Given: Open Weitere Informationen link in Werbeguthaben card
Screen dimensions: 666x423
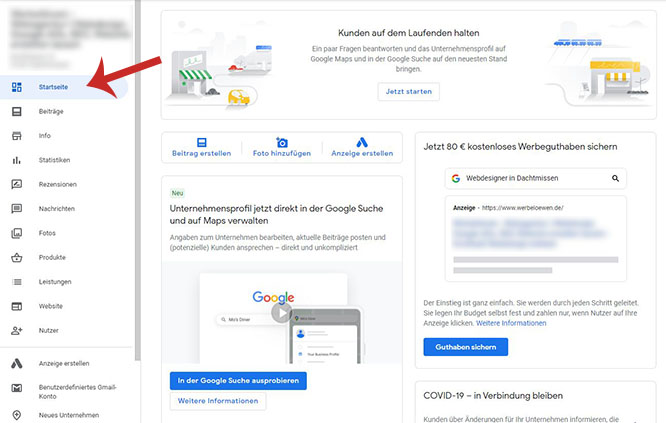Looking at the screenshot, I should [x=511, y=323].
